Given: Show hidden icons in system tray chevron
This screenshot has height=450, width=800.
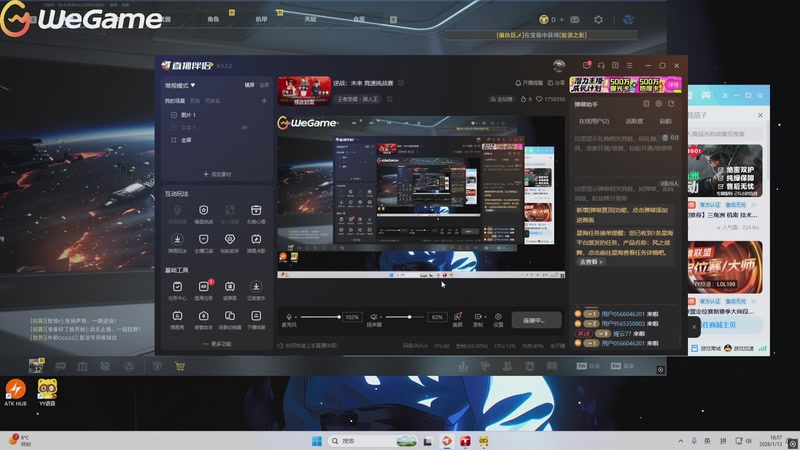Looking at the screenshot, I should tap(681, 441).
